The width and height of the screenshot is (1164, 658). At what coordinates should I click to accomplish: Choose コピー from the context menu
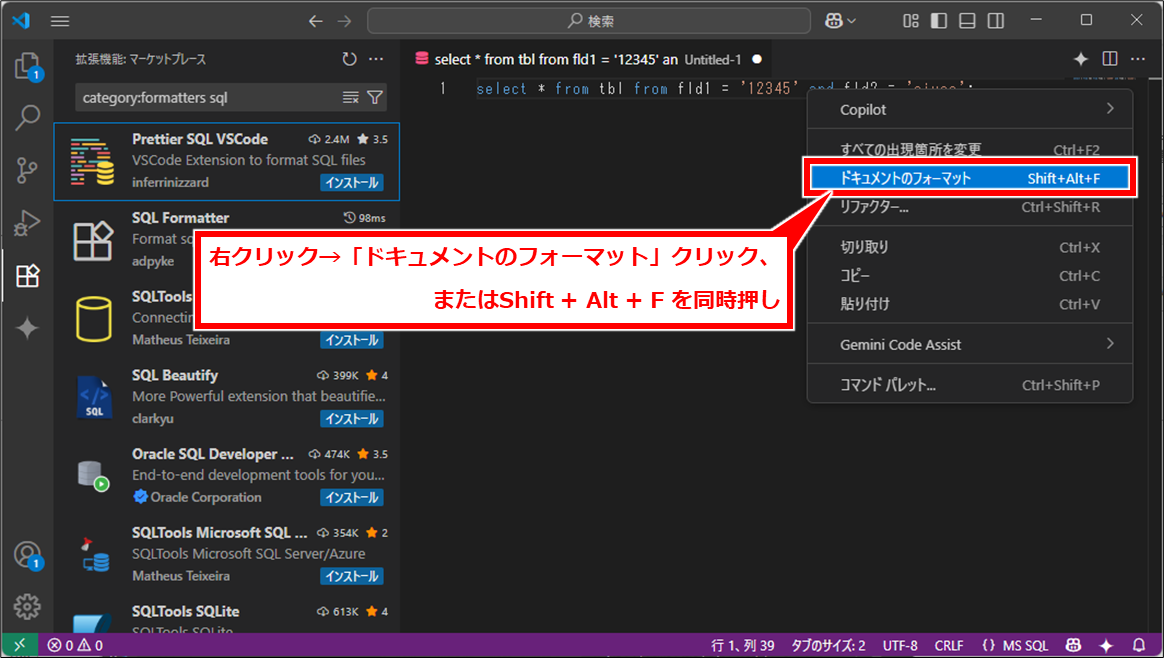point(970,276)
